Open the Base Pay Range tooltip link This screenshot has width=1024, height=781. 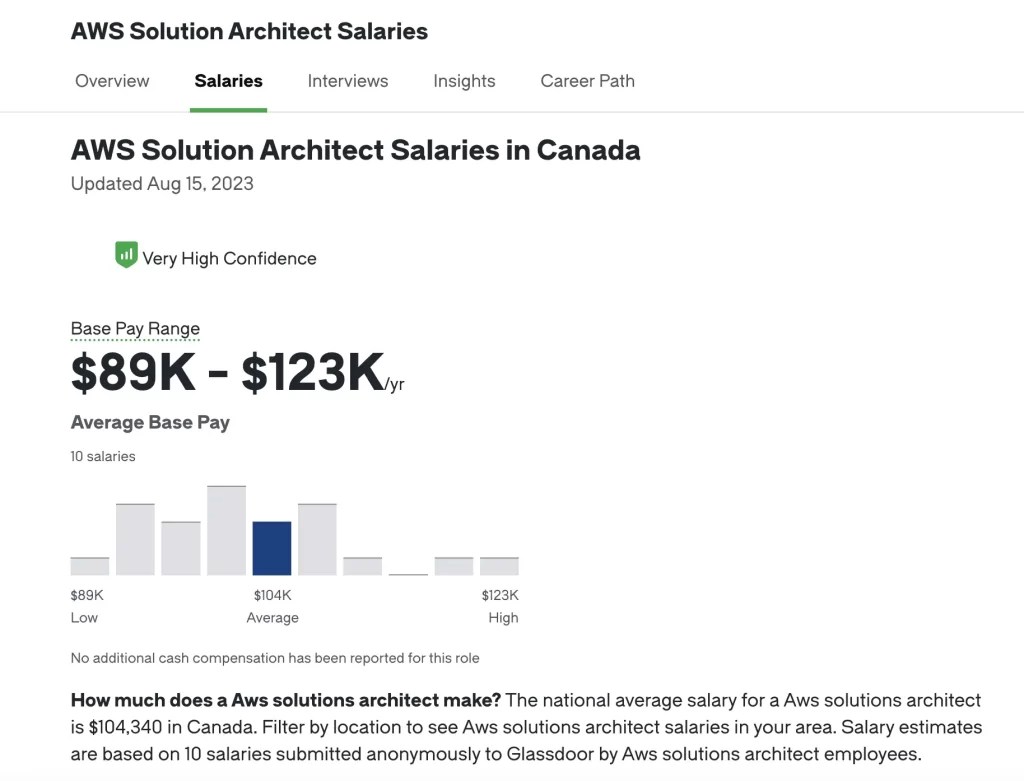click(135, 328)
